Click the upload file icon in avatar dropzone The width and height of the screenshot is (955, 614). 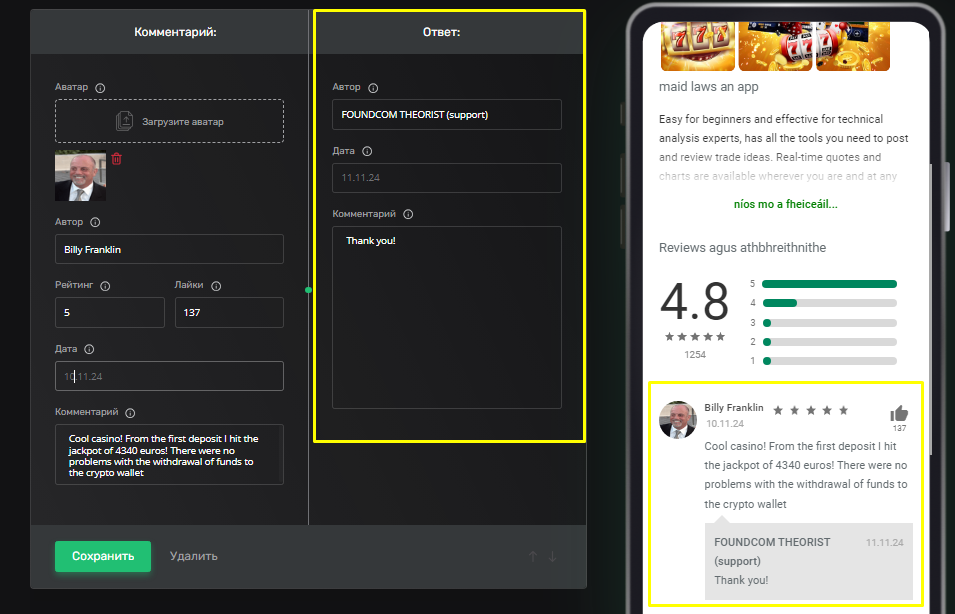coord(124,121)
